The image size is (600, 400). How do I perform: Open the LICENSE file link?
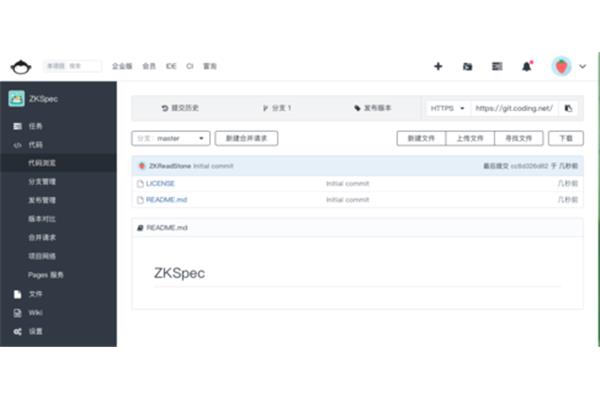click(160, 184)
